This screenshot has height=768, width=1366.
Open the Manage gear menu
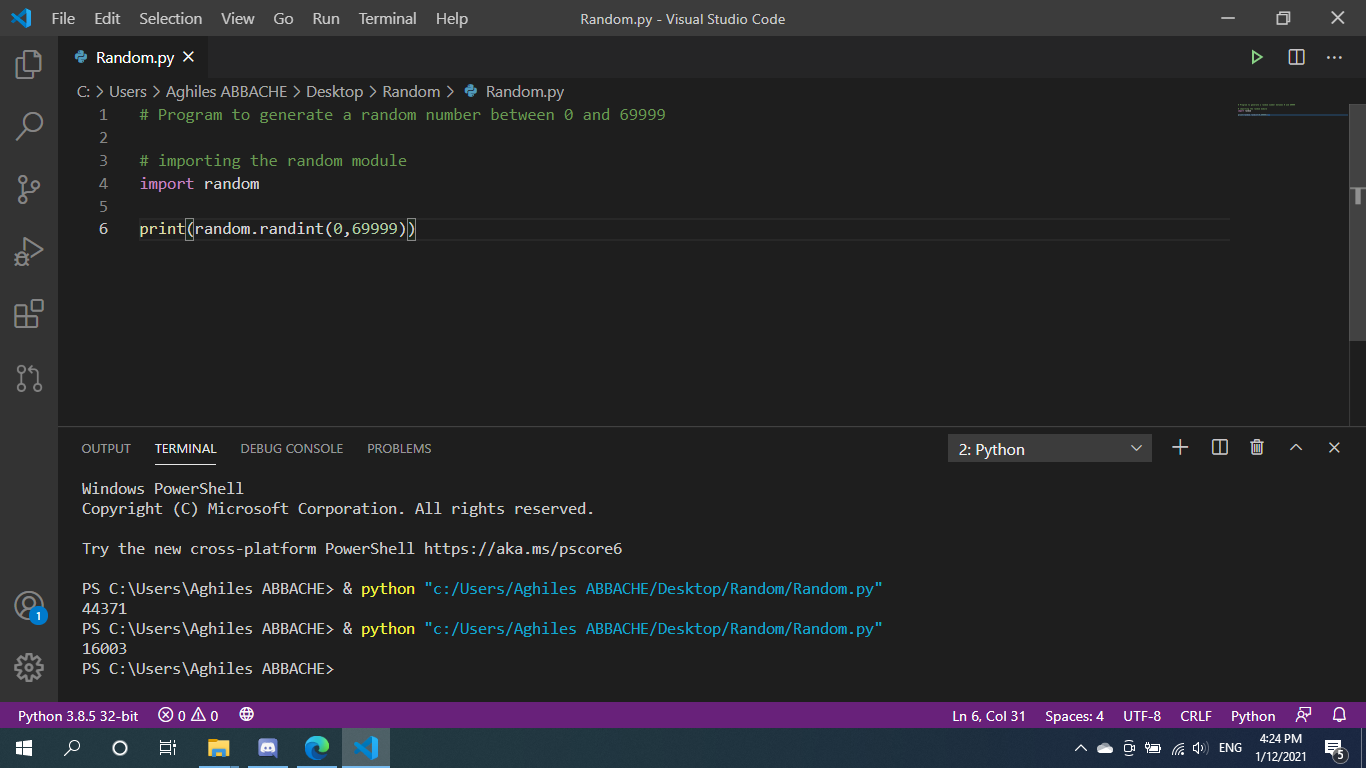[29, 667]
